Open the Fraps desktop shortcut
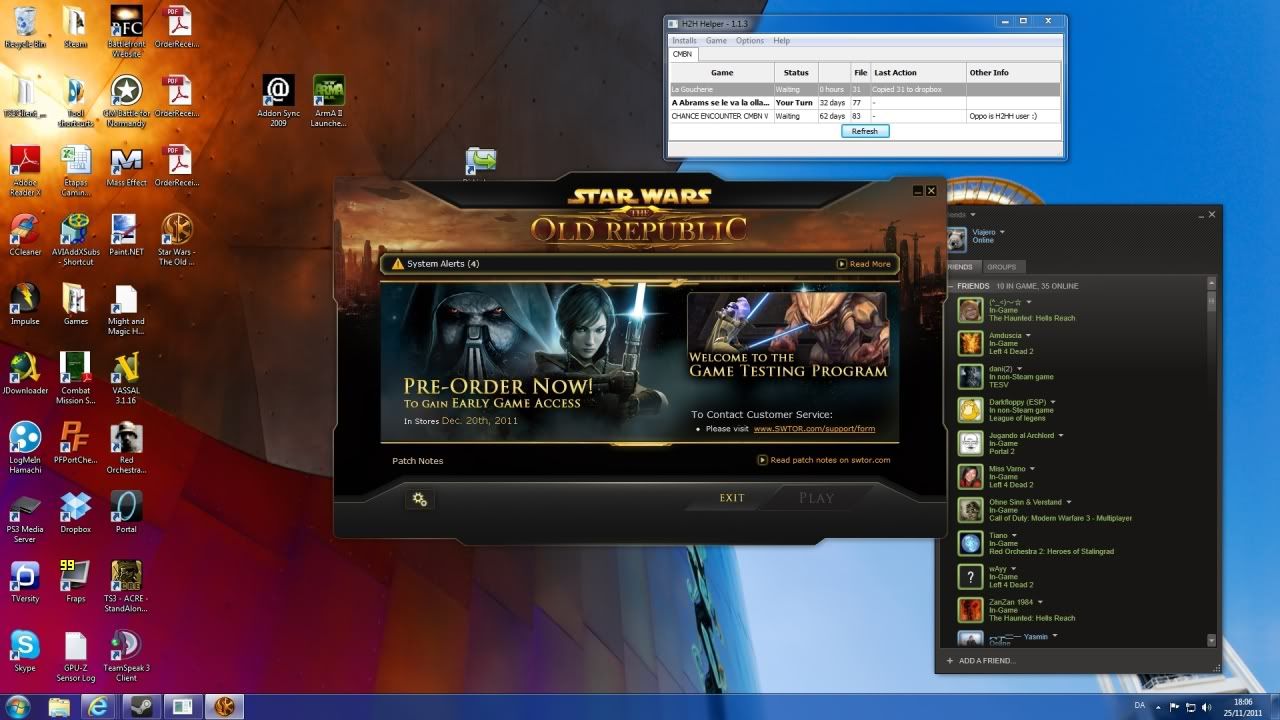The image size is (1280, 720). tap(75, 581)
